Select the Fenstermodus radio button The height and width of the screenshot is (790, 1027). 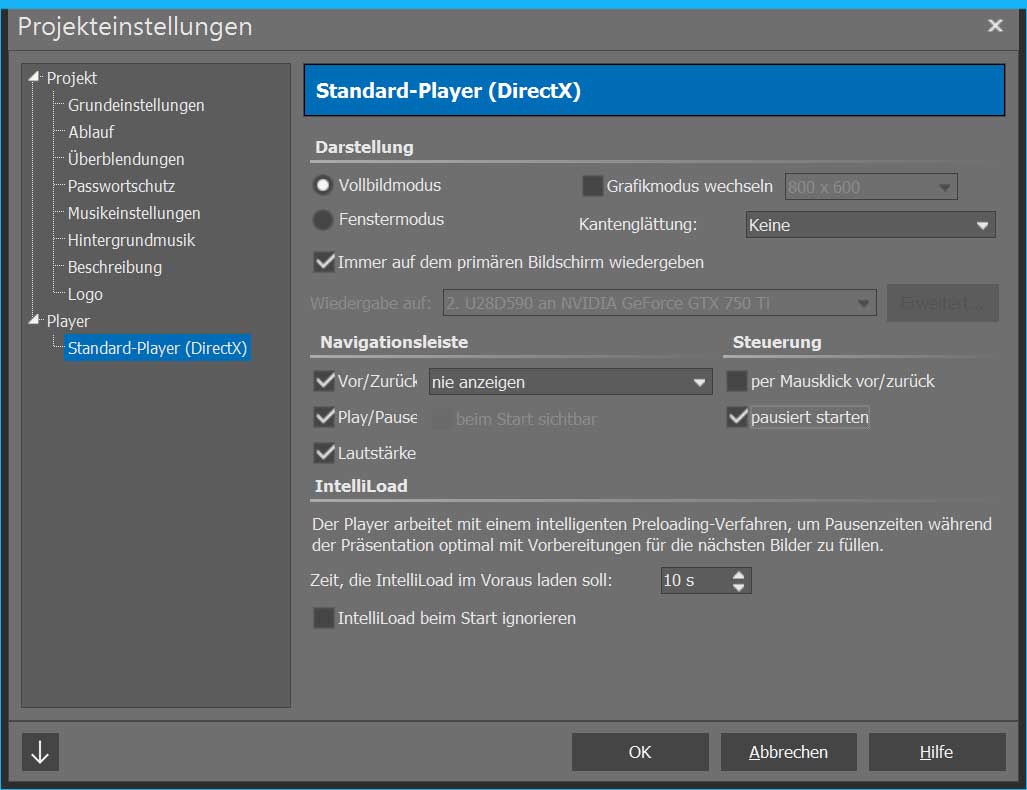pos(323,219)
